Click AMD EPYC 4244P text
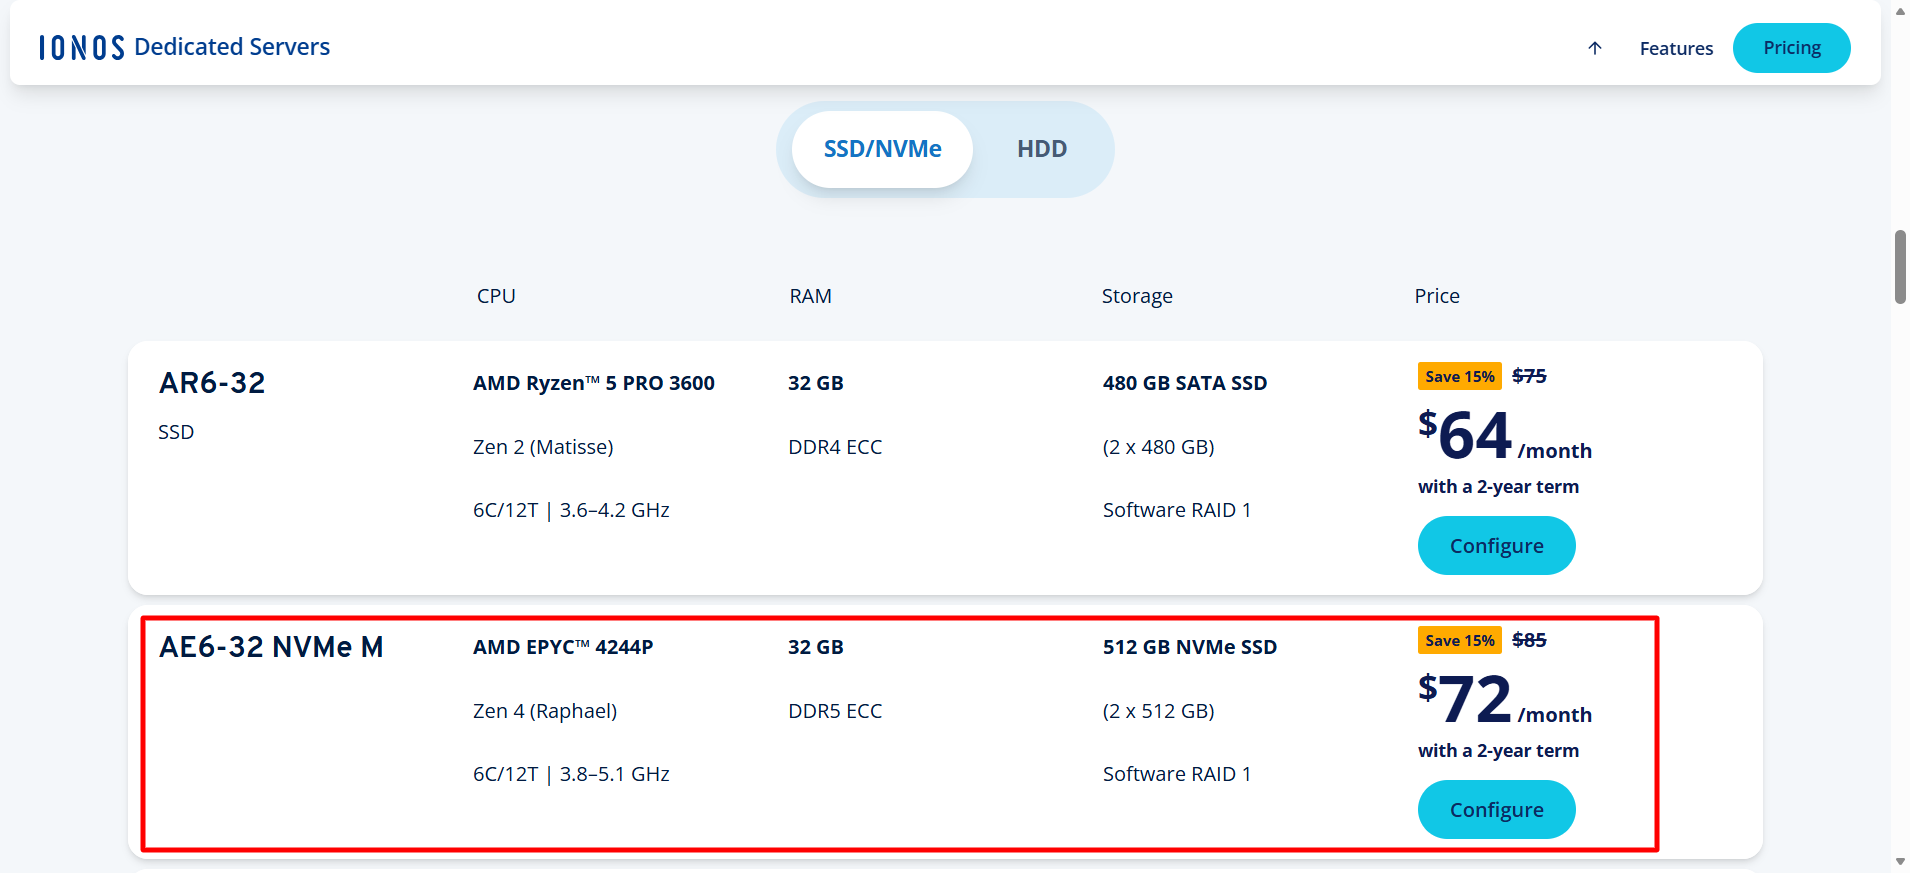The image size is (1910, 873). [563, 647]
